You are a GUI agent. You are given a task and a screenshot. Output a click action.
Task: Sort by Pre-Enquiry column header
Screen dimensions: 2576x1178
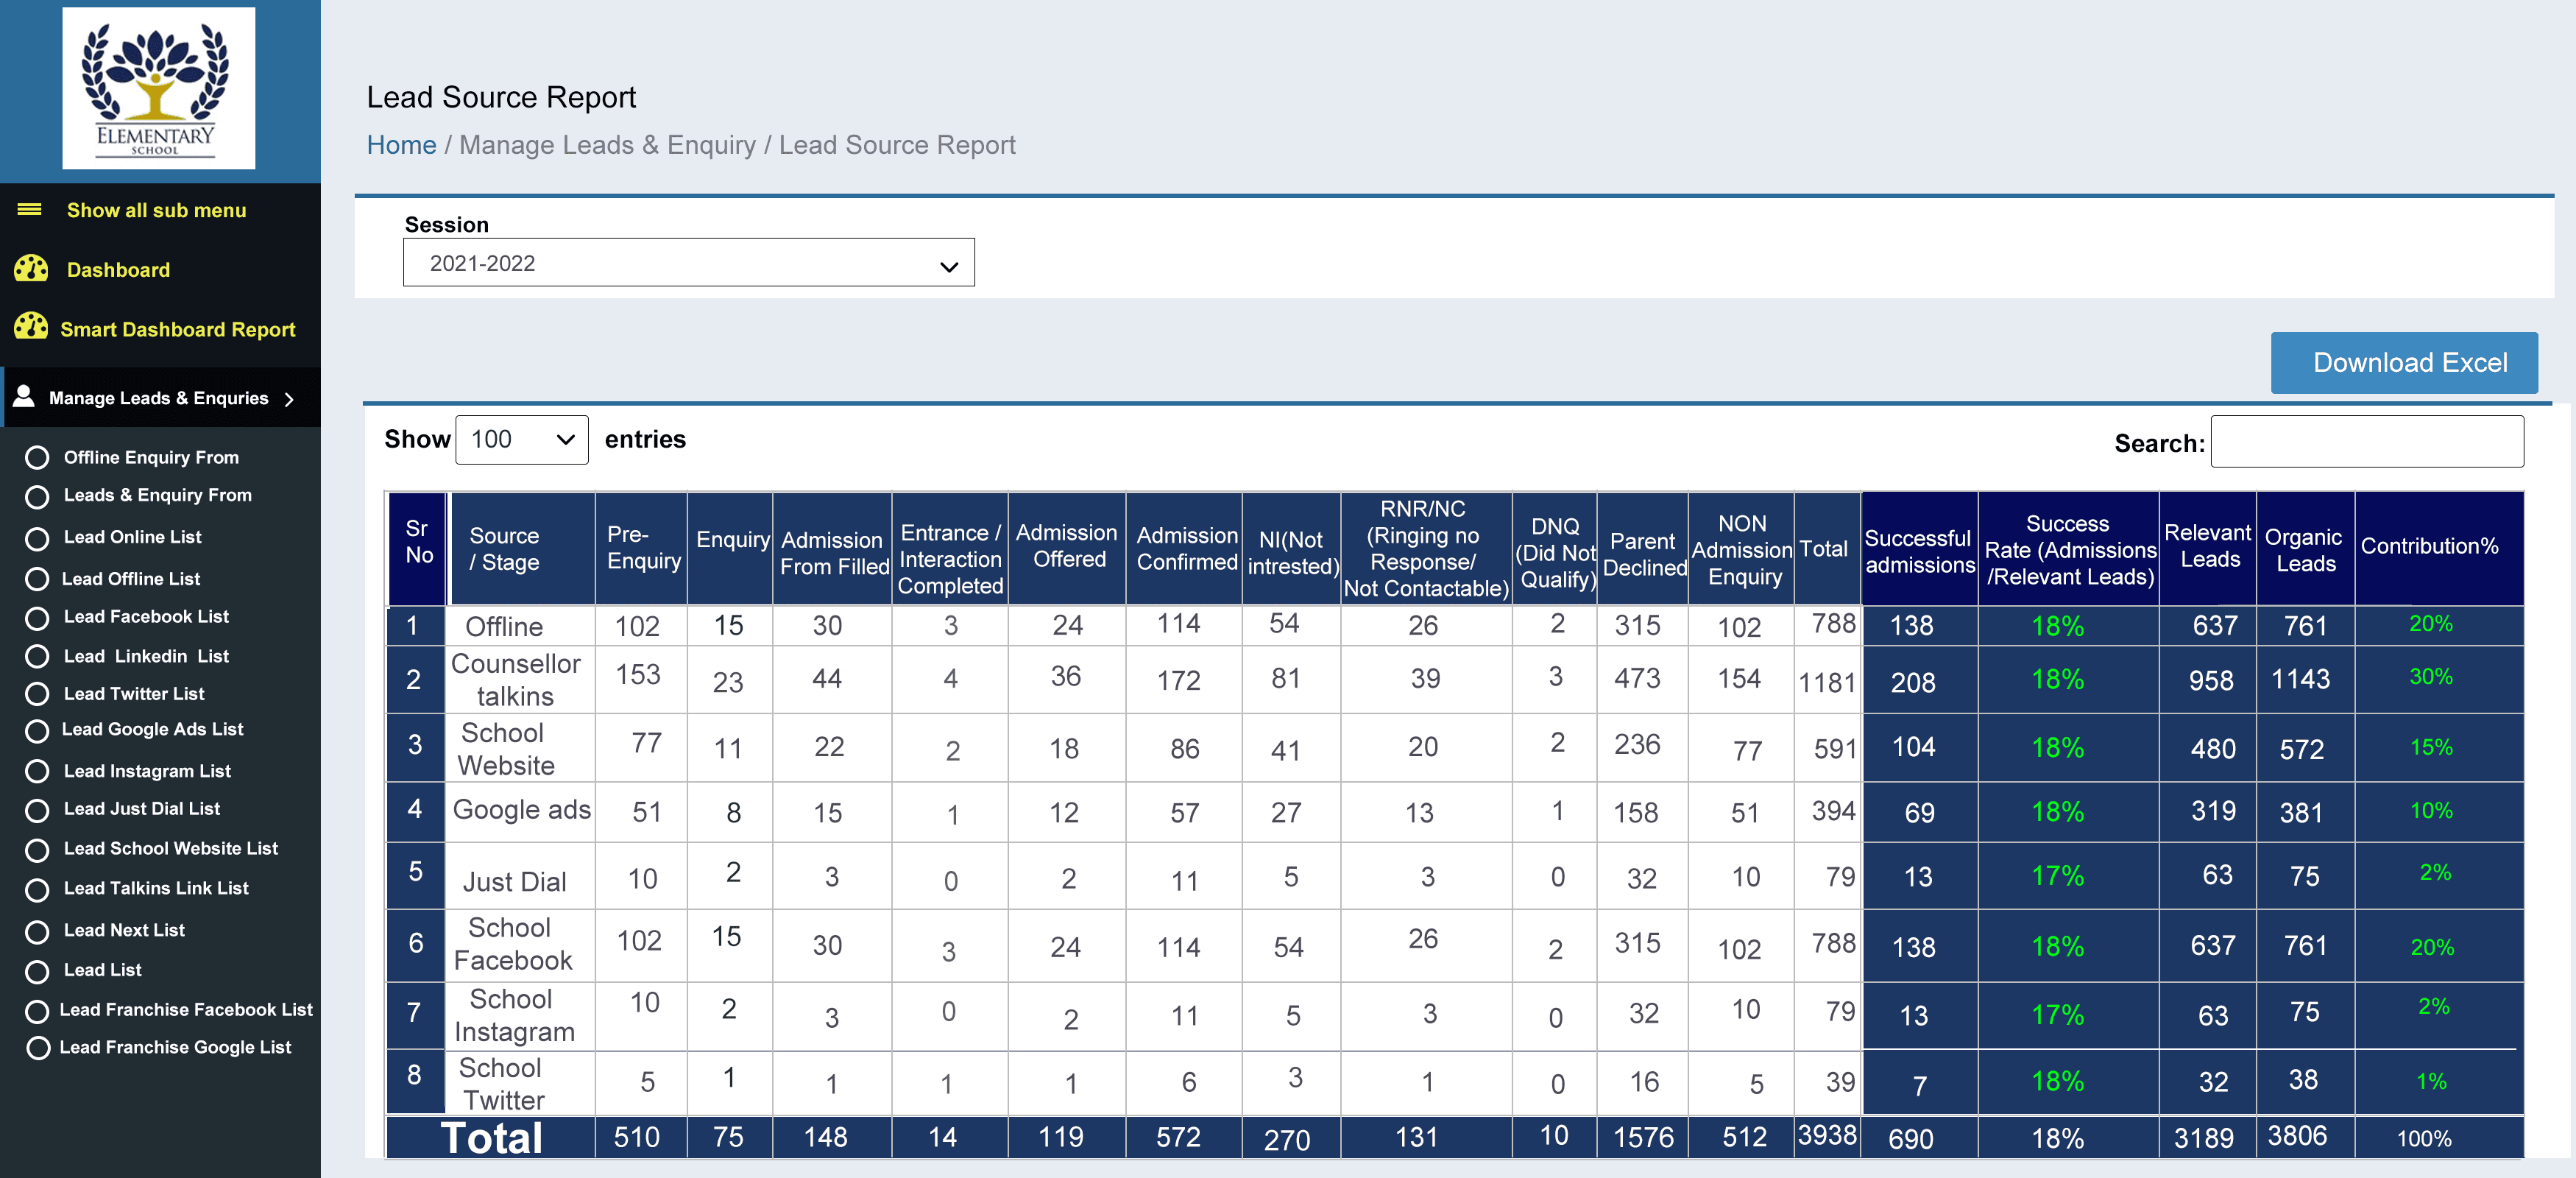(x=641, y=549)
